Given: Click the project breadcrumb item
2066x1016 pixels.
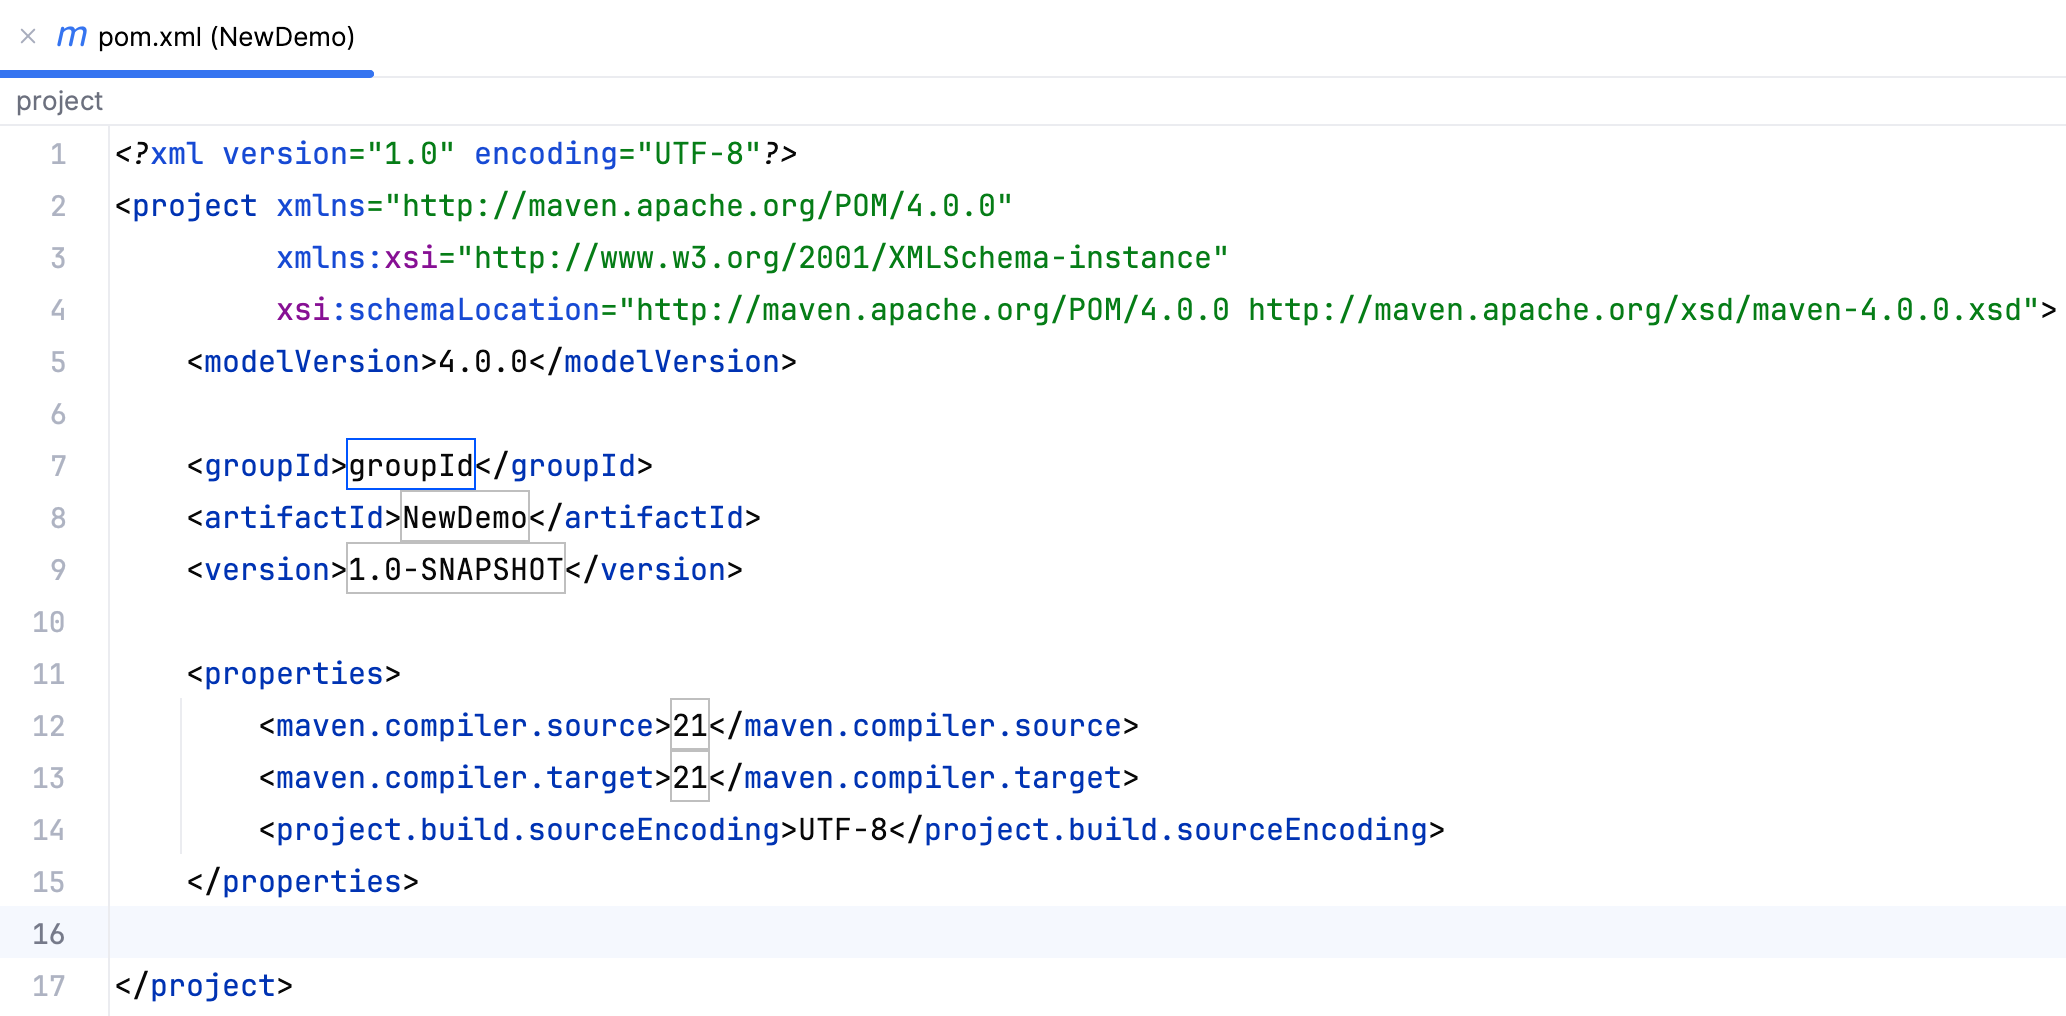Looking at the screenshot, I should [x=59, y=101].
